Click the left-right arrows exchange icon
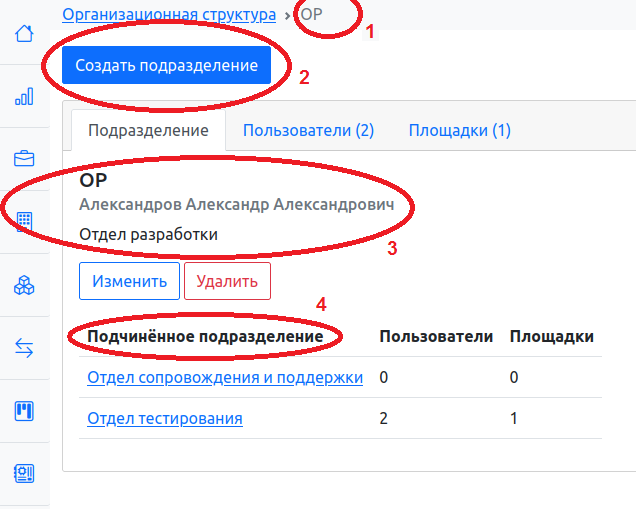636x509 pixels. (24, 347)
